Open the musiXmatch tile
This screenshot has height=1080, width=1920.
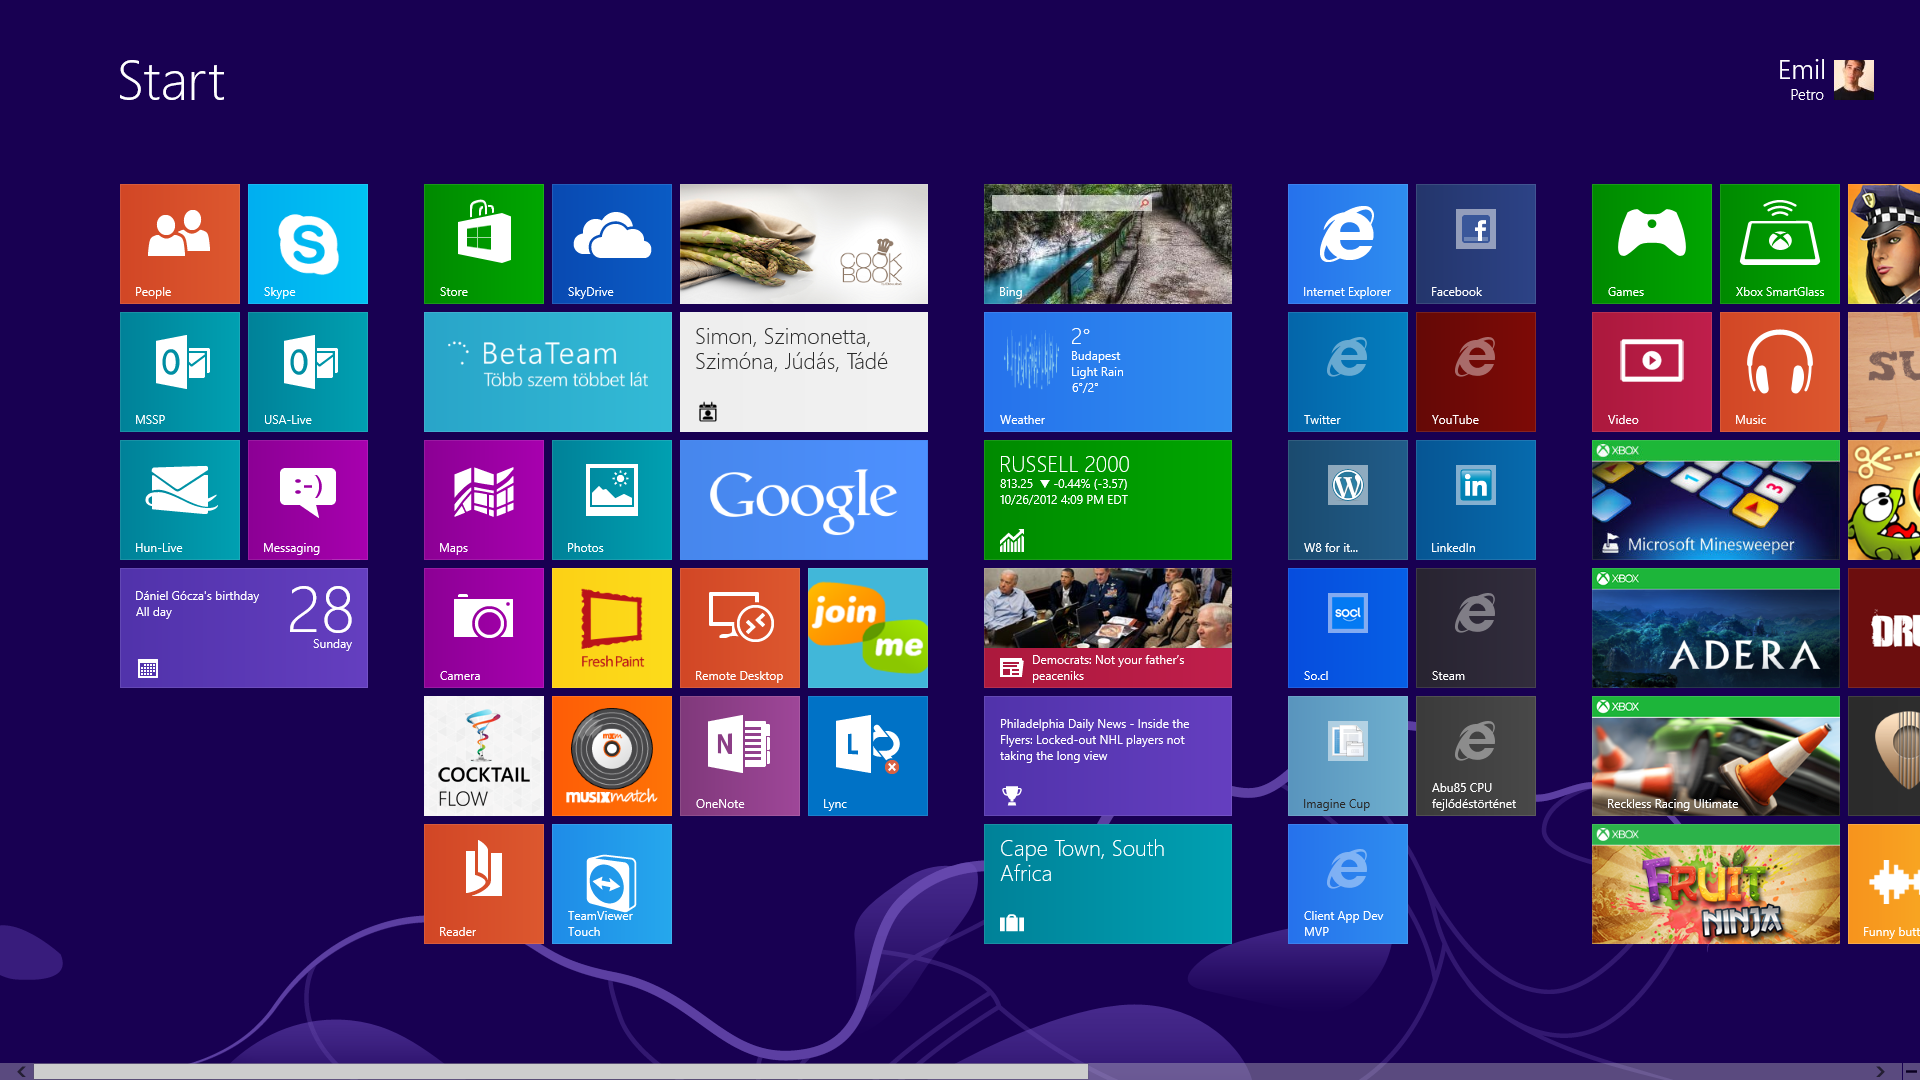[x=612, y=756]
